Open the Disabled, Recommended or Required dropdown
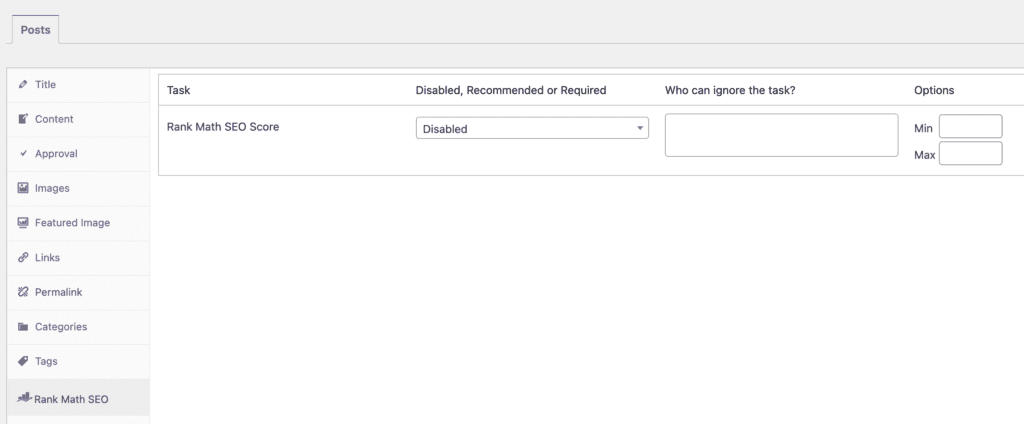The width and height of the screenshot is (1024, 424). (x=531, y=129)
